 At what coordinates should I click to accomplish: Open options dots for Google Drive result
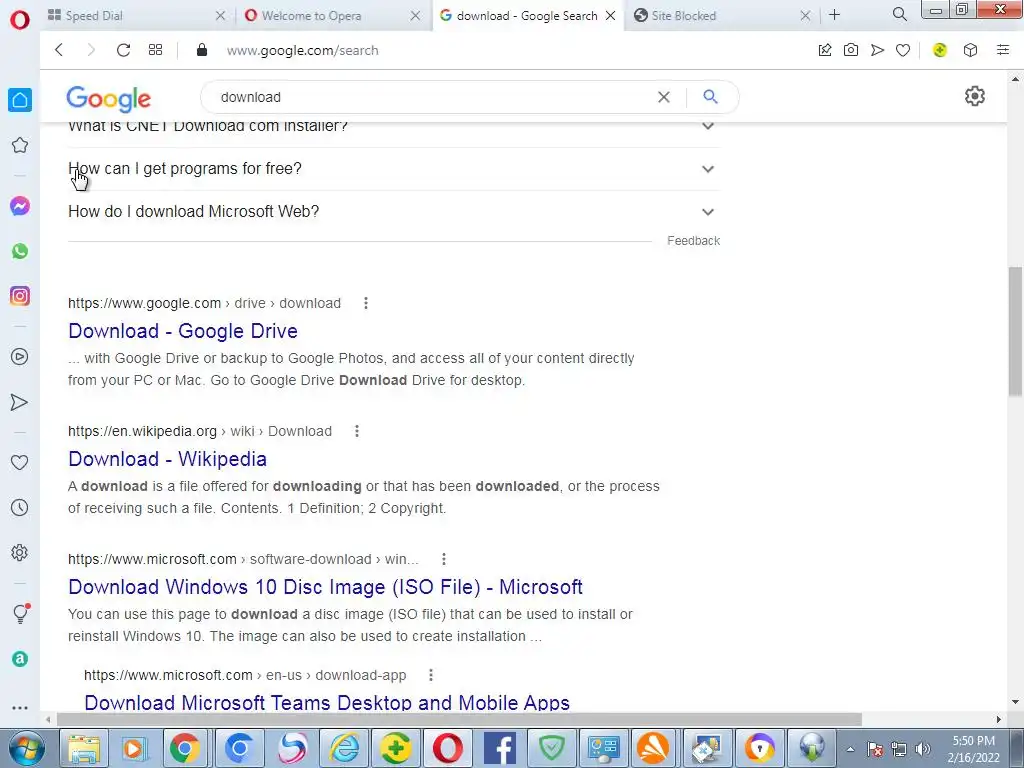pos(366,303)
